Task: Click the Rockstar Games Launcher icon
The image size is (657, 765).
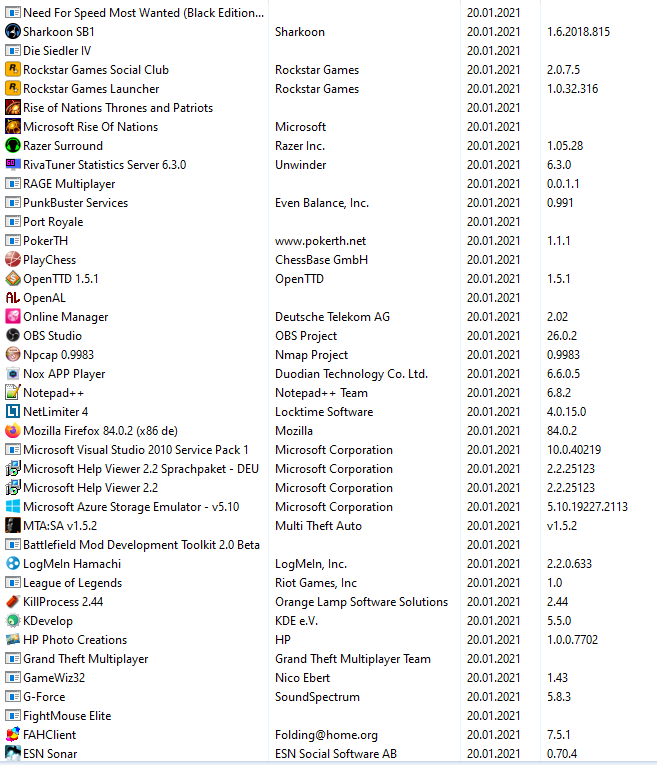Action: coord(13,89)
